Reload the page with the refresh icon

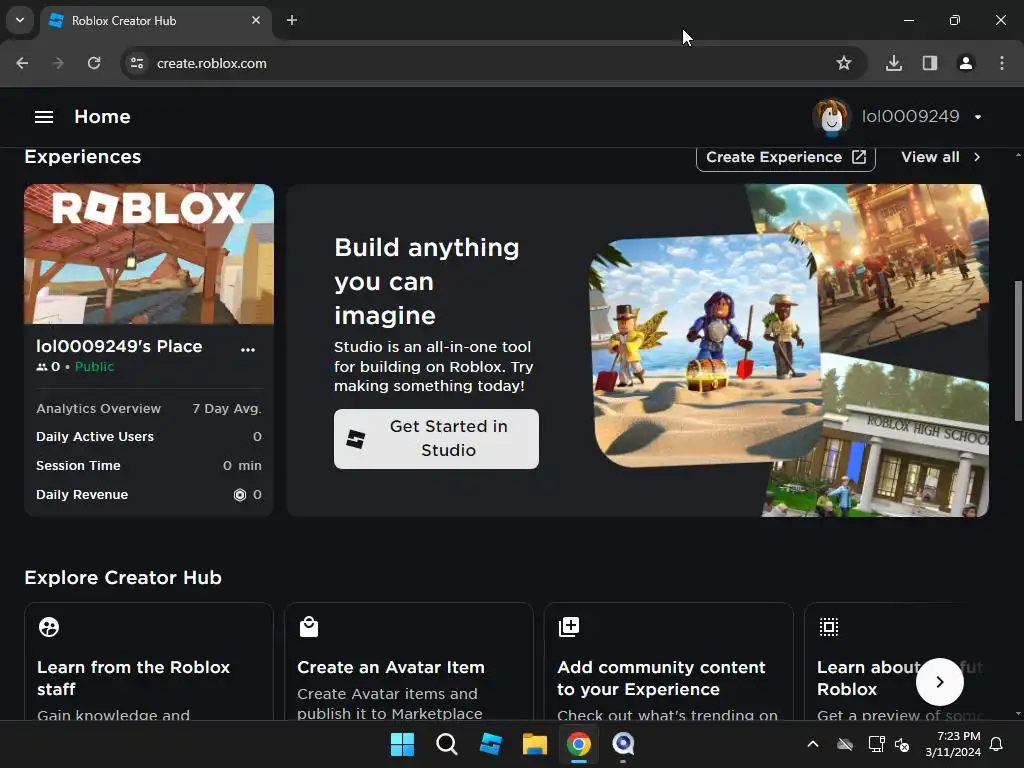tap(94, 63)
